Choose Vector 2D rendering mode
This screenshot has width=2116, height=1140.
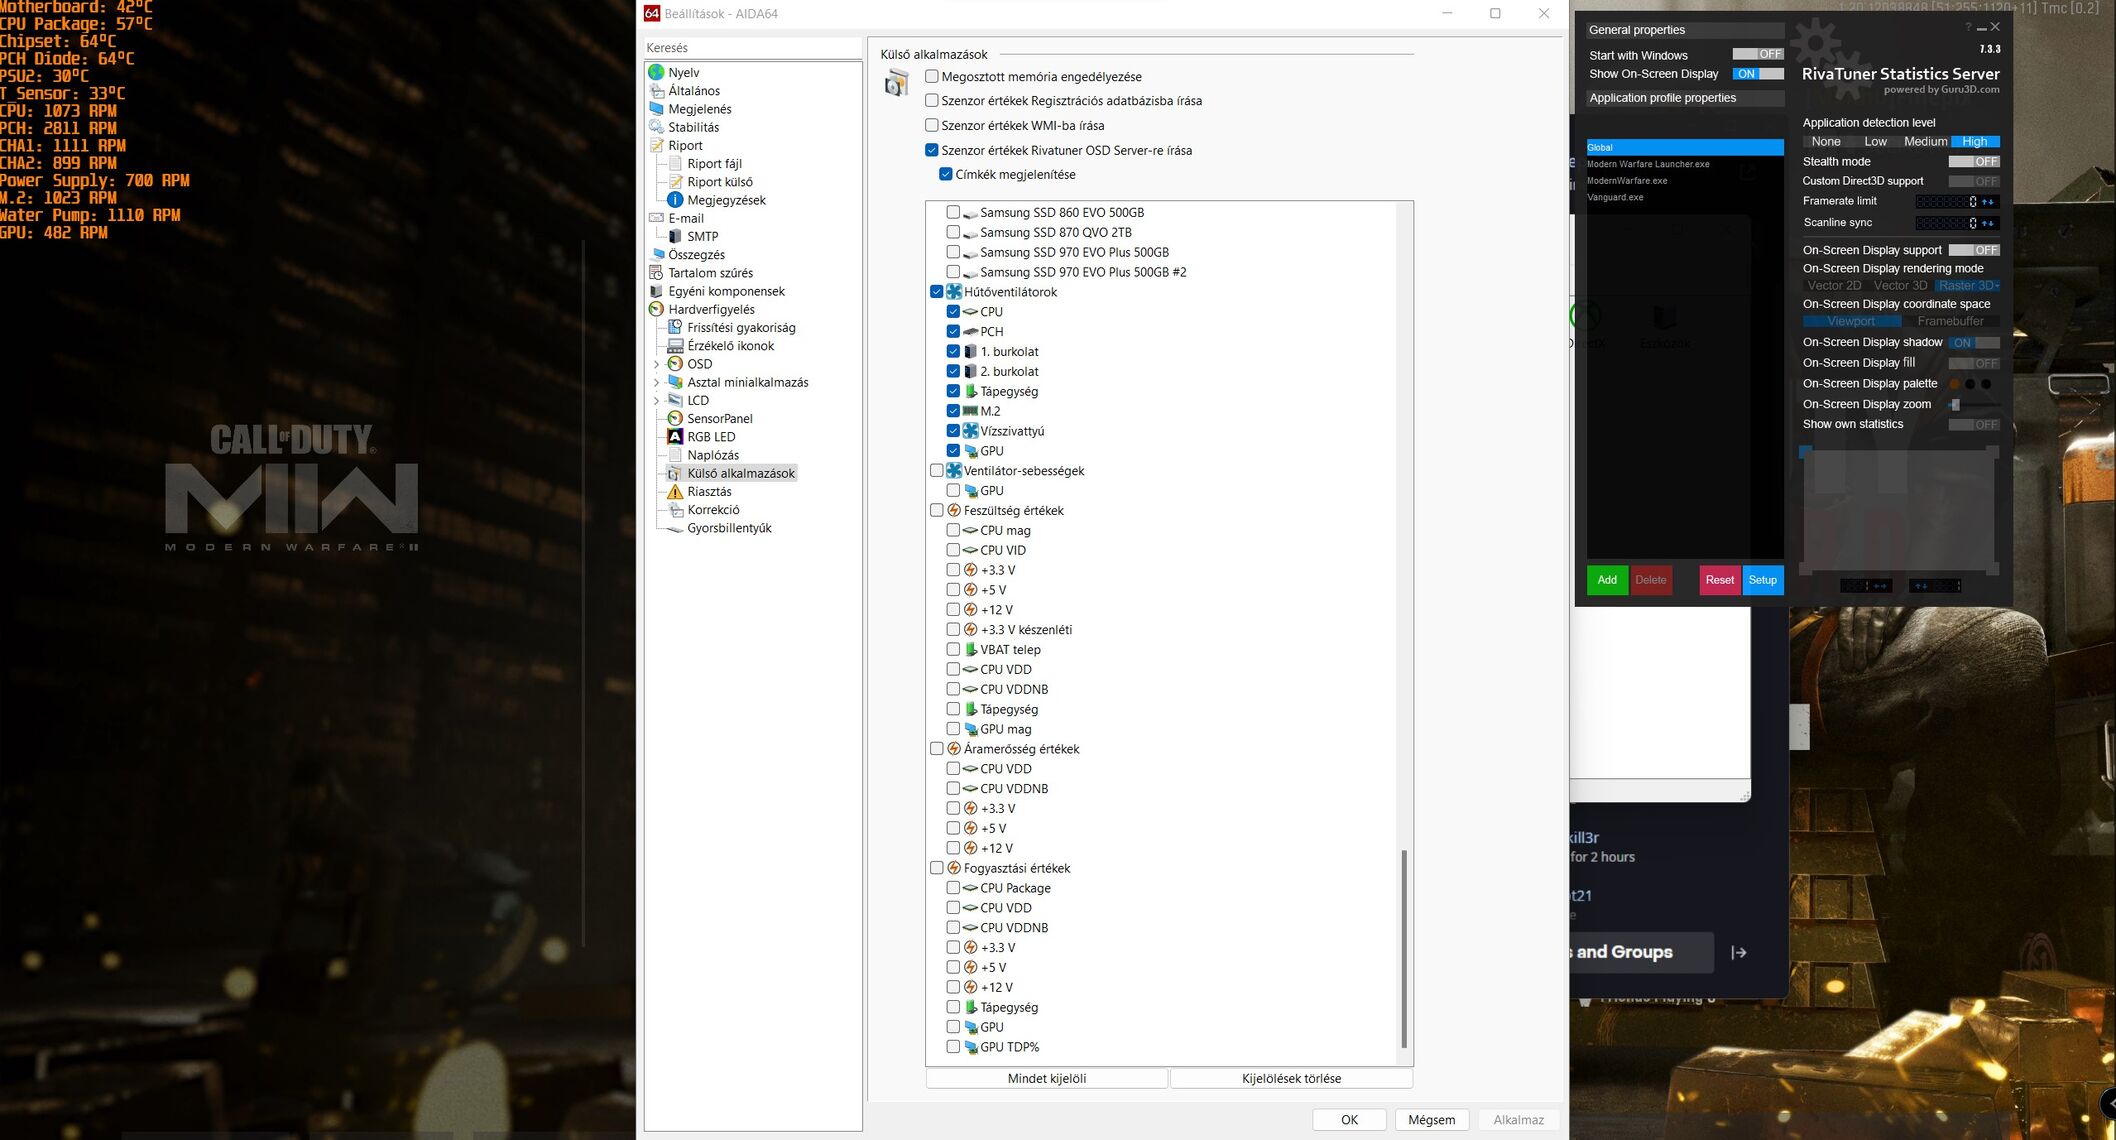pyautogui.click(x=1834, y=285)
